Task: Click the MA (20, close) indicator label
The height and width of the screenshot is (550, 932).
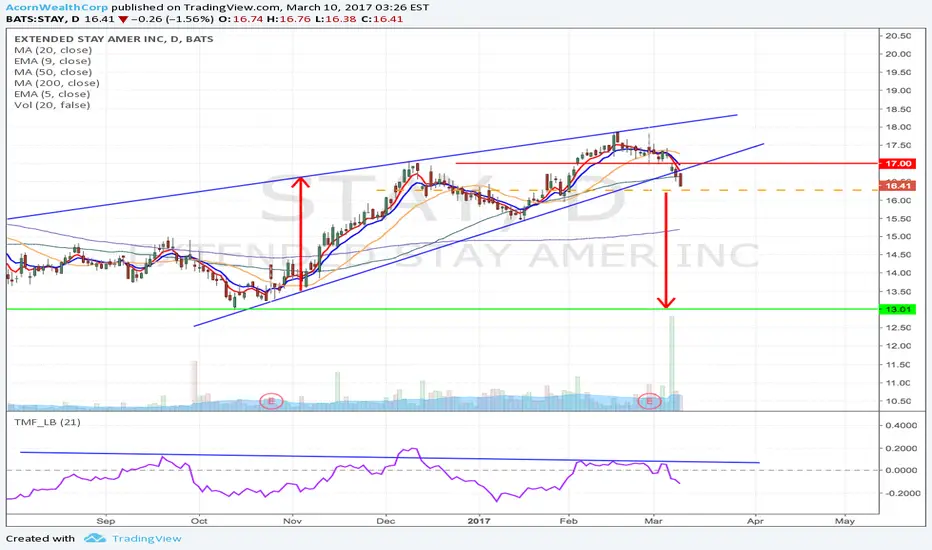Action: pos(53,51)
